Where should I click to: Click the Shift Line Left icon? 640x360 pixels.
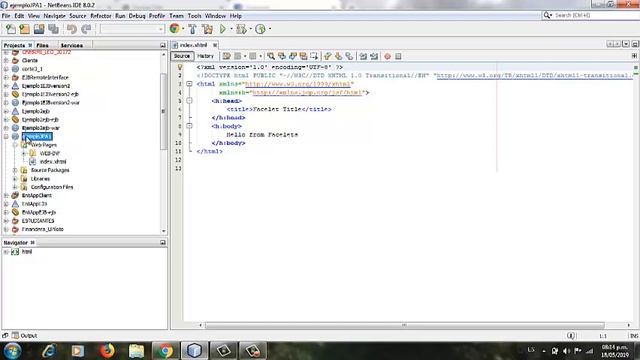(363, 56)
